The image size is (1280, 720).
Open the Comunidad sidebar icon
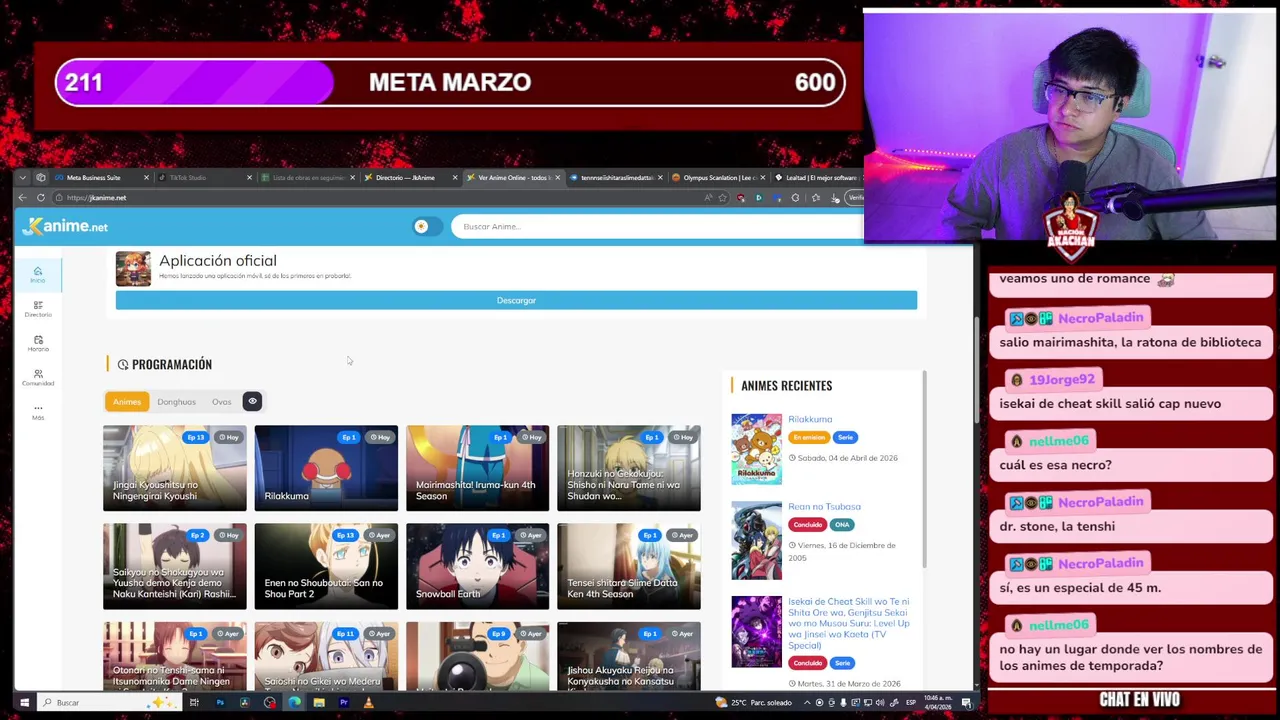tap(38, 377)
